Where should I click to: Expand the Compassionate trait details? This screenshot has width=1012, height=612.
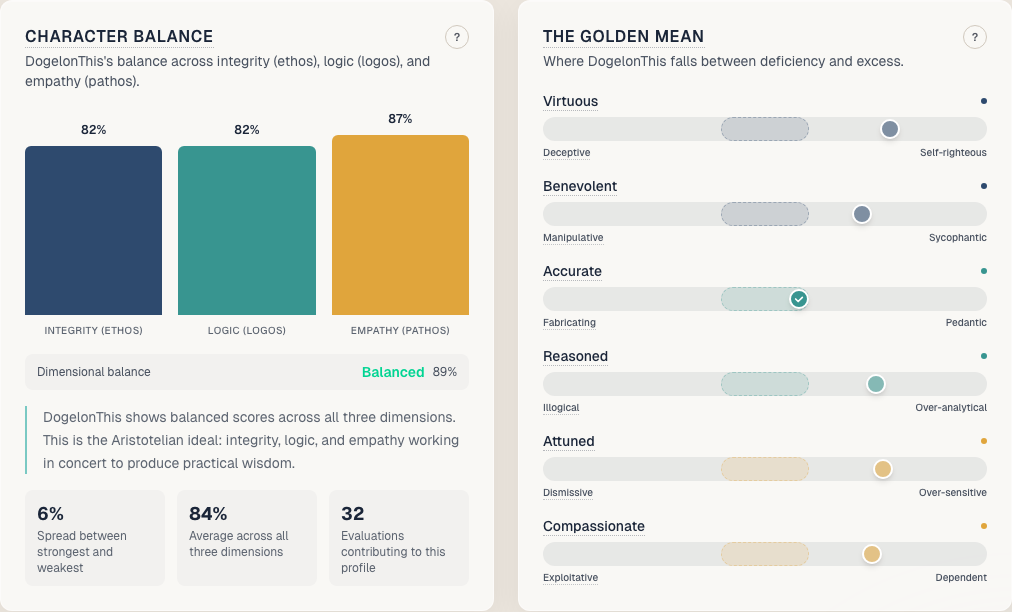click(594, 526)
